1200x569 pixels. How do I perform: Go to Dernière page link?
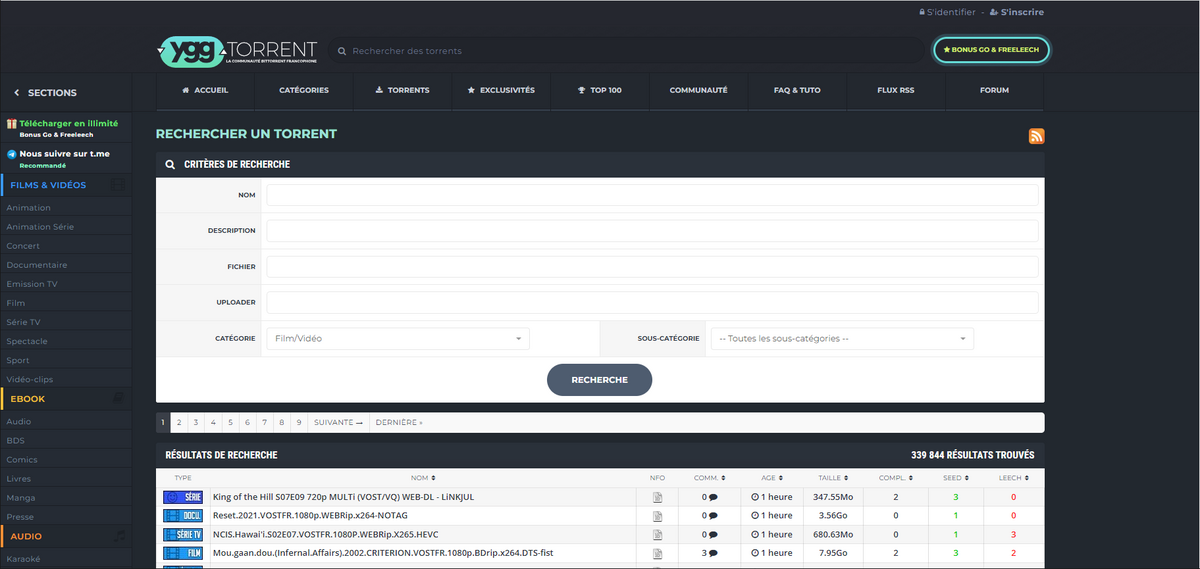[x=399, y=423]
